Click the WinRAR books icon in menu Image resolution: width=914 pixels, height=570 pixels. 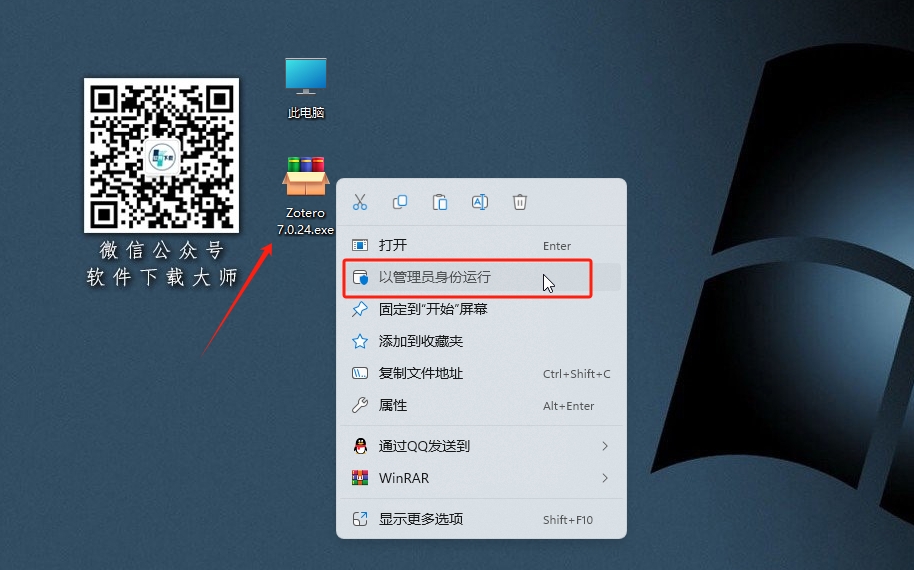point(360,478)
